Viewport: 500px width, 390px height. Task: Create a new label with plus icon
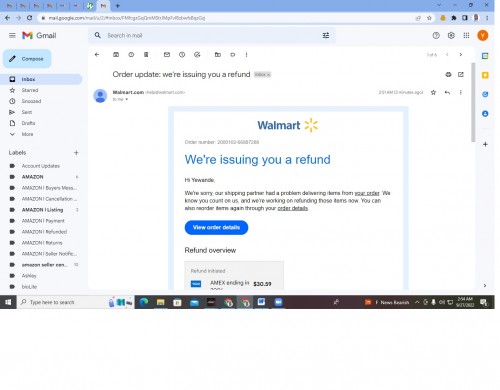[76, 153]
